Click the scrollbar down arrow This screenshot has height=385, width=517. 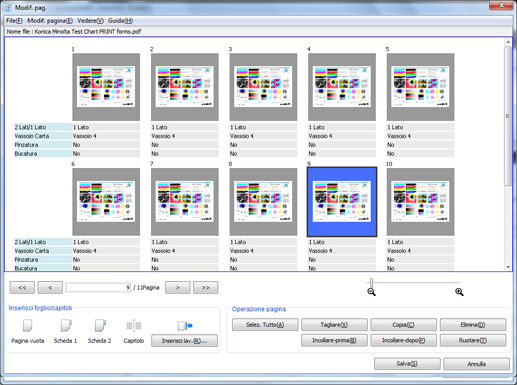pyautogui.click(x=508, y=267)
